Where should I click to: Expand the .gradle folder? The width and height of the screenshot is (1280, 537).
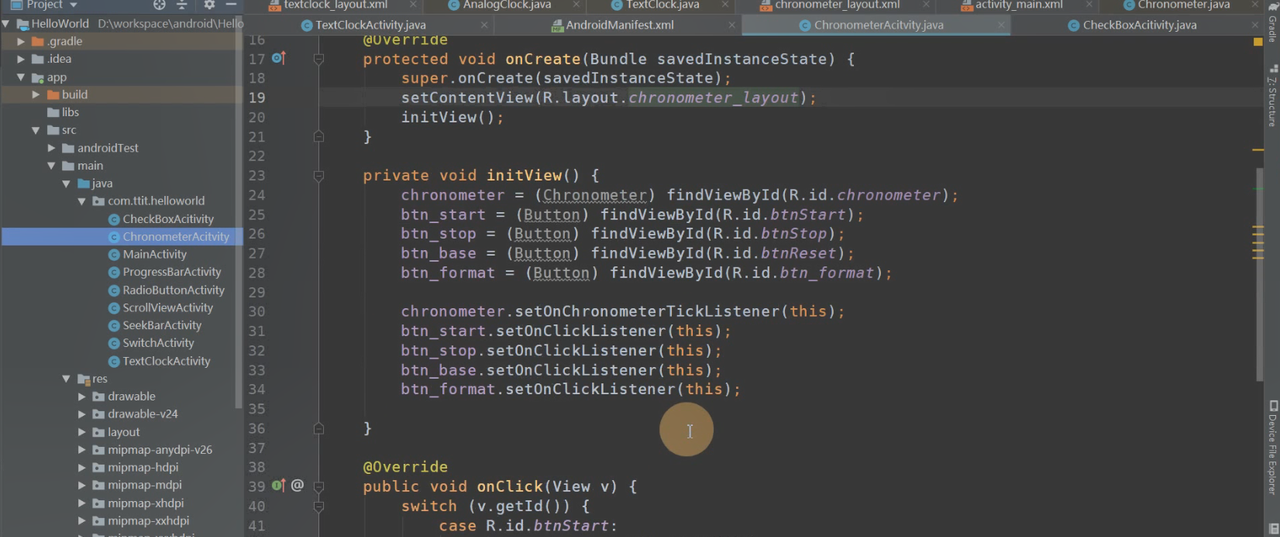[22, 42]
